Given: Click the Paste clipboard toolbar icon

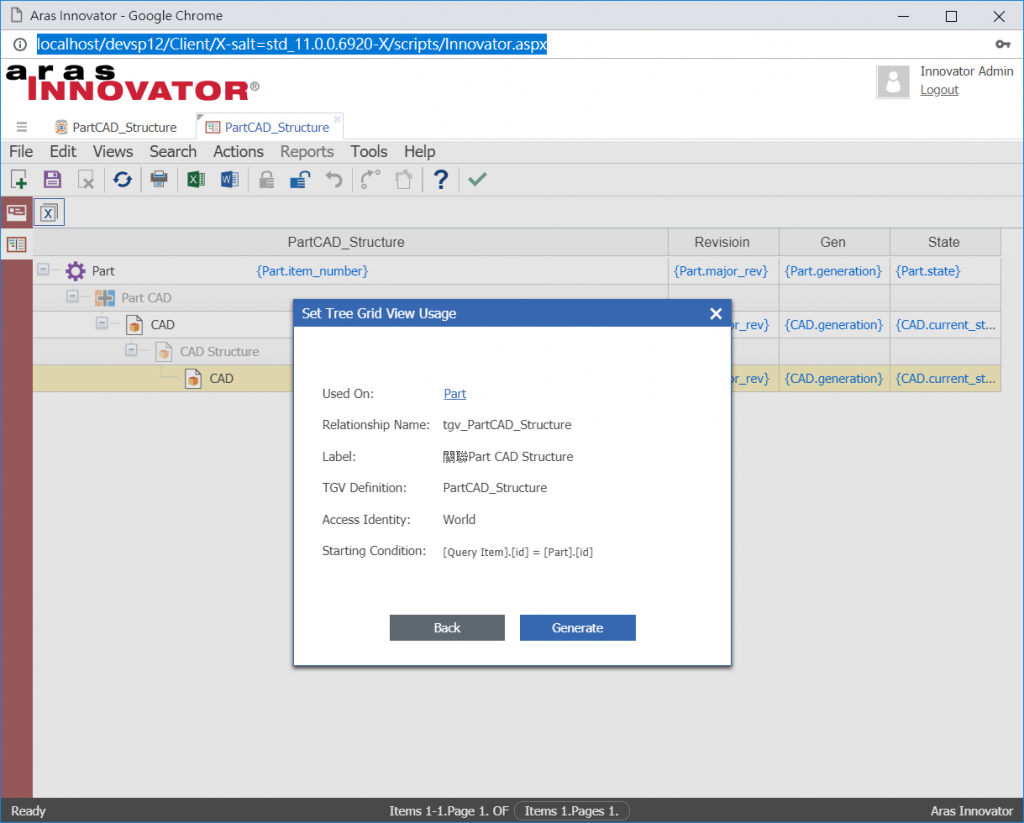Looking at the screenshot, I should [404, 179].
